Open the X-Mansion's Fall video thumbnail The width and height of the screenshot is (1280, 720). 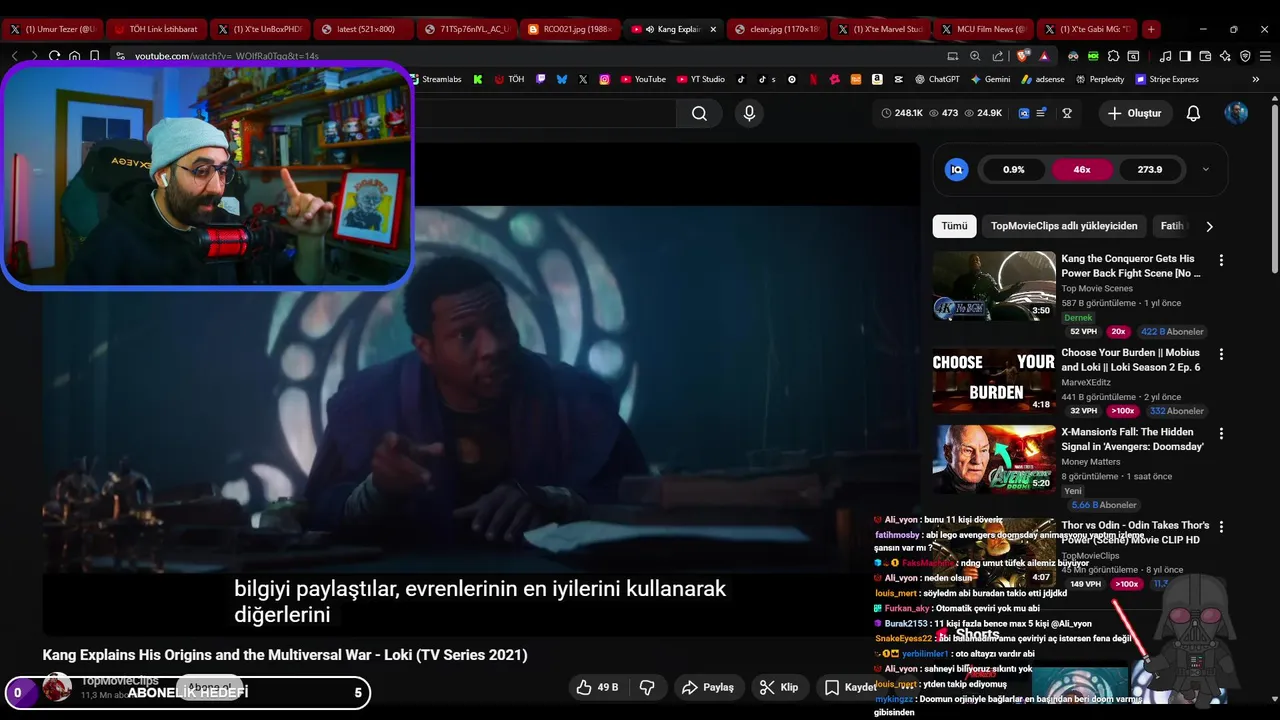click(x=994, y=460)
